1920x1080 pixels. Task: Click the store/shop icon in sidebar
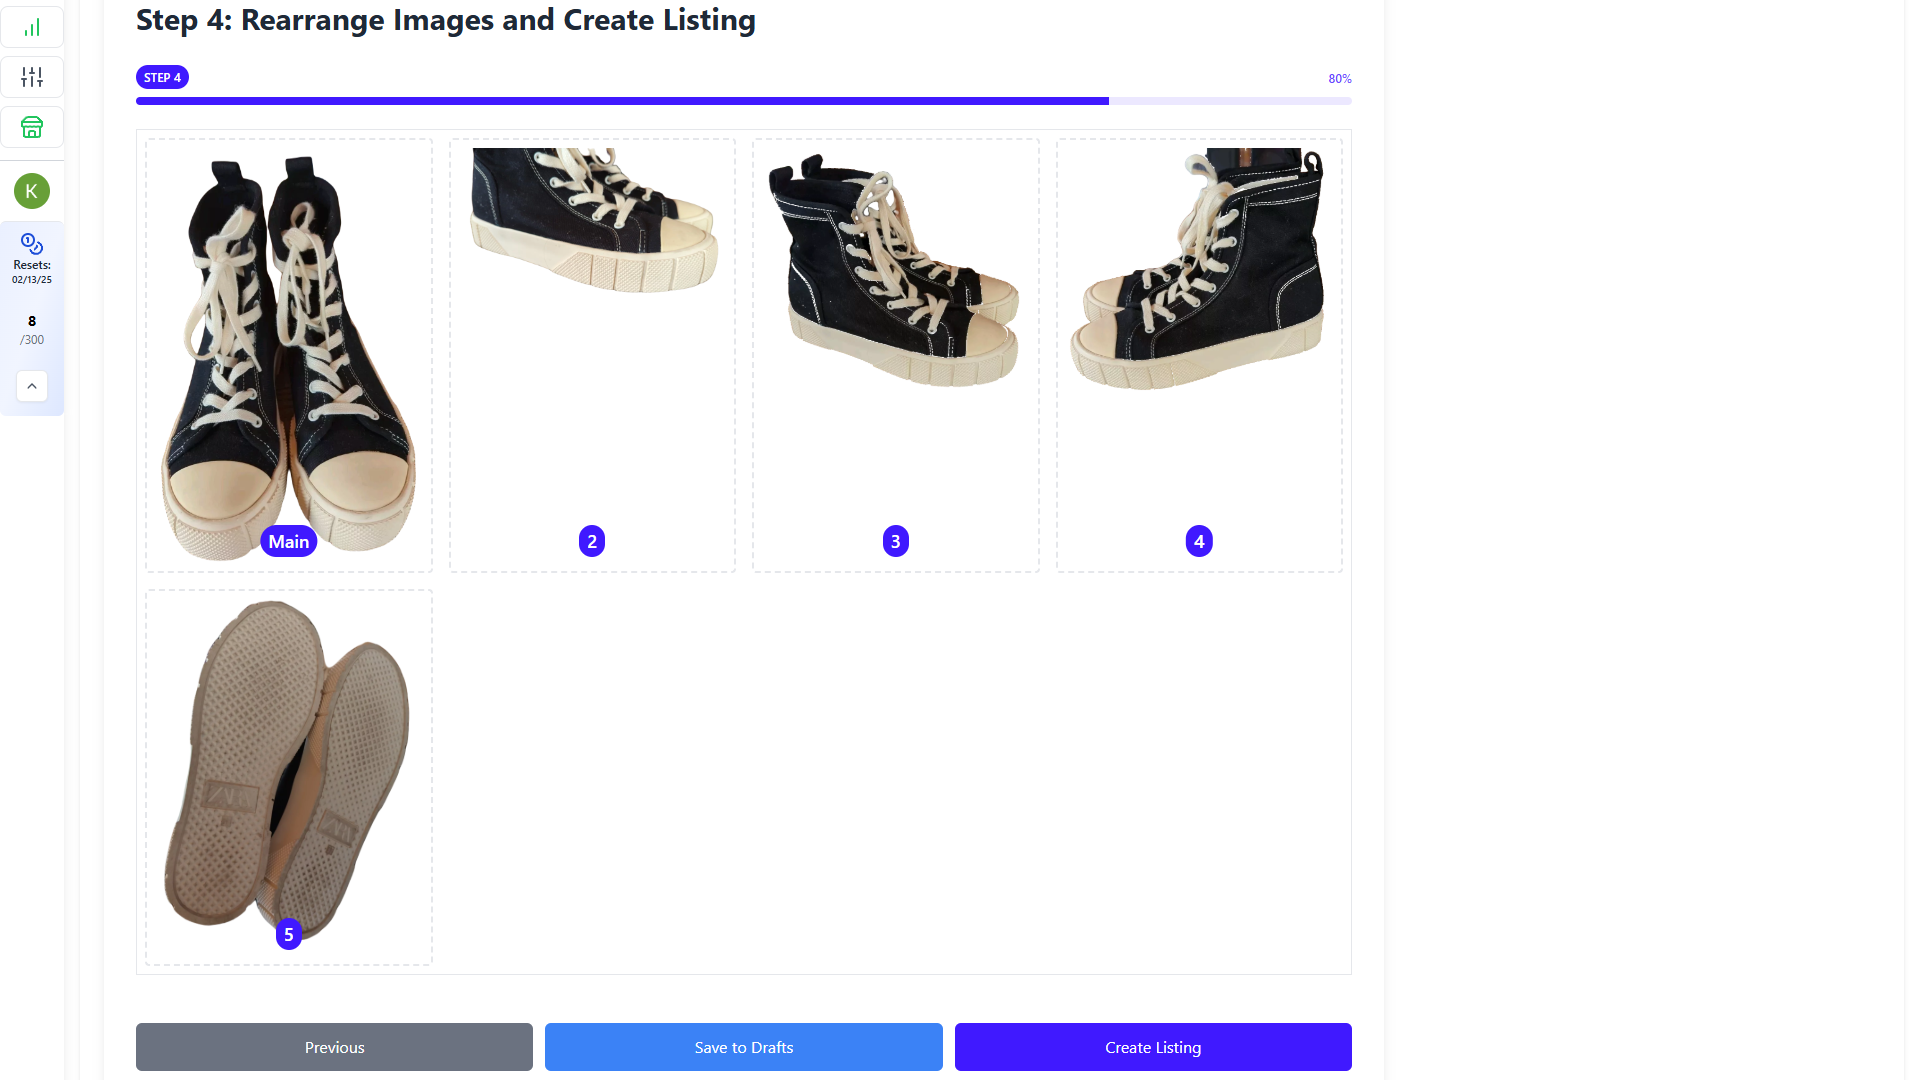click(x=32, y=127)
